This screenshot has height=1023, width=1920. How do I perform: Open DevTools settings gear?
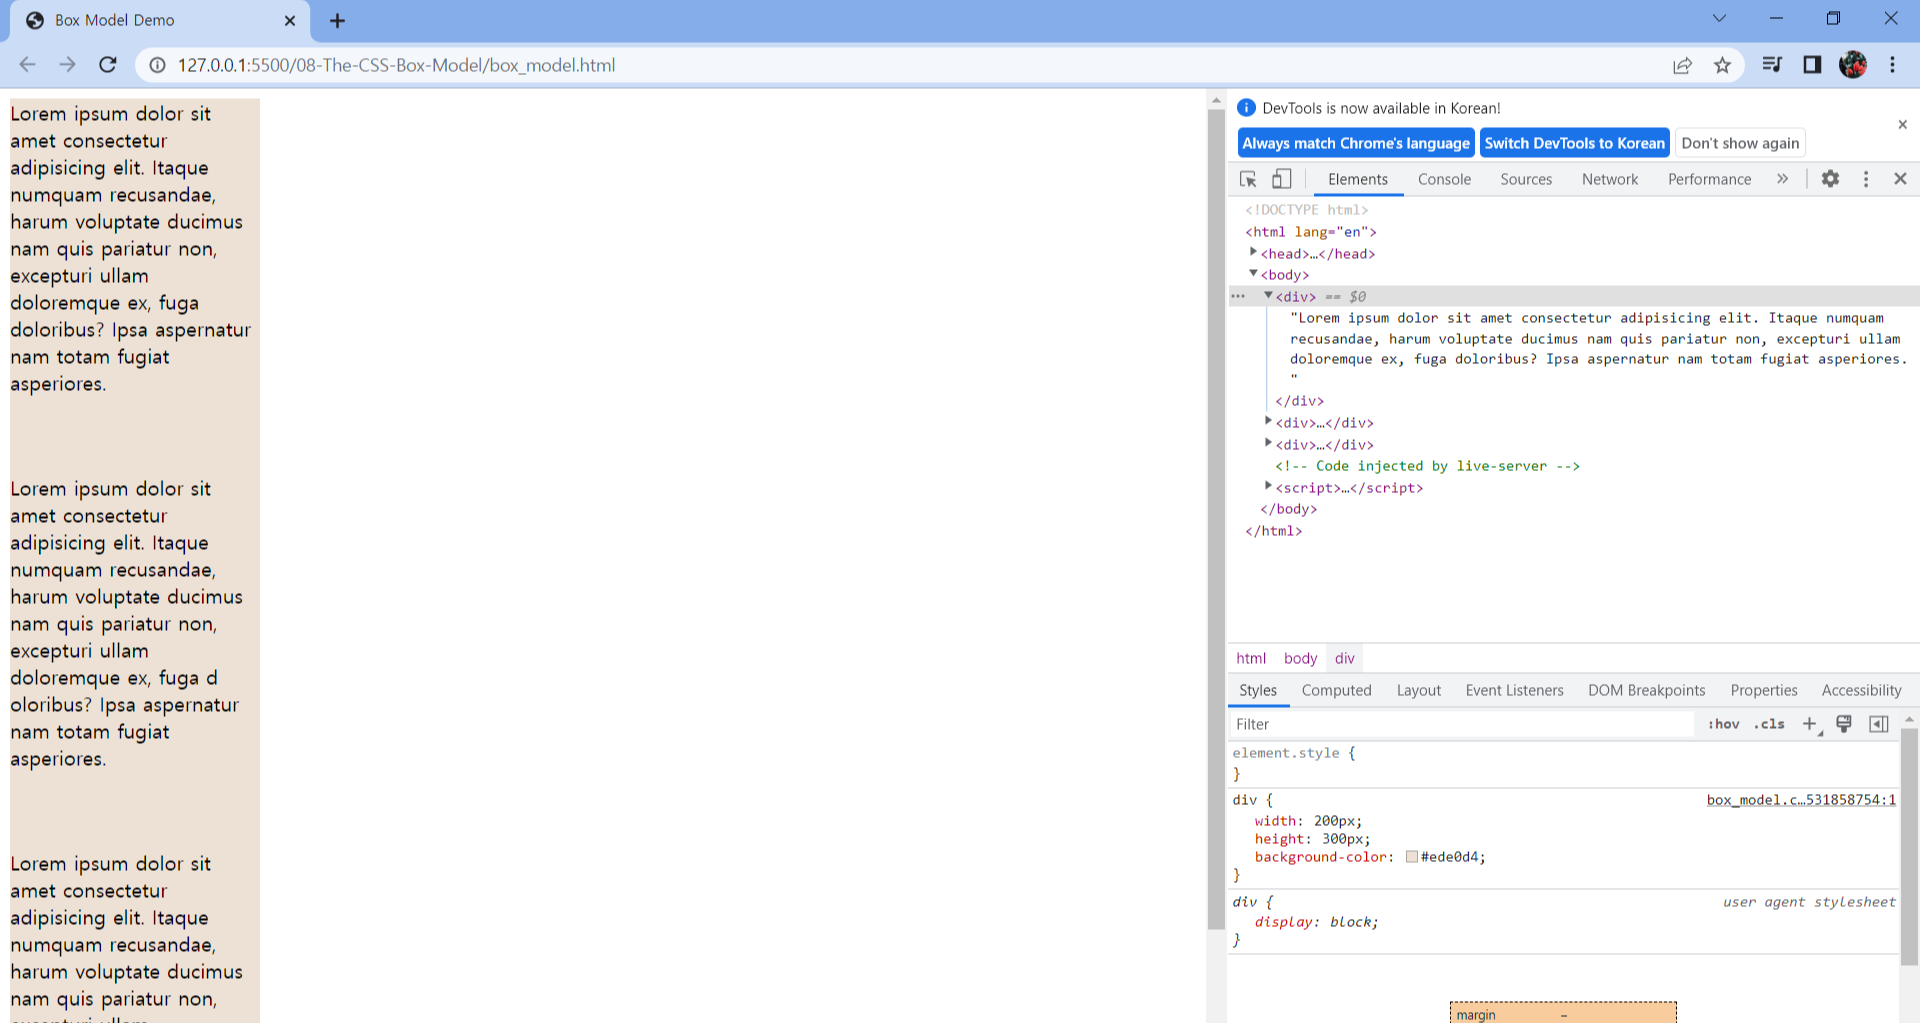(x=1830, y=179)
